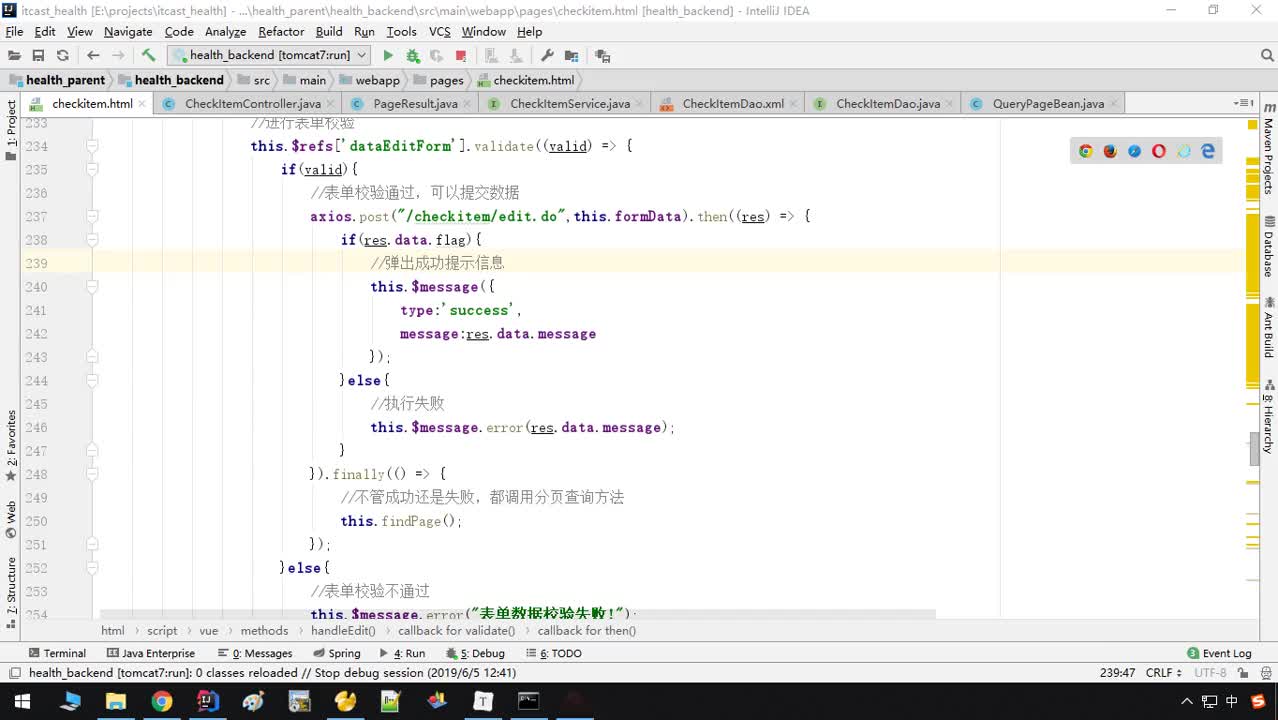
Task: Collapse the code fold at line 248
Action: (x=92, y=474)
